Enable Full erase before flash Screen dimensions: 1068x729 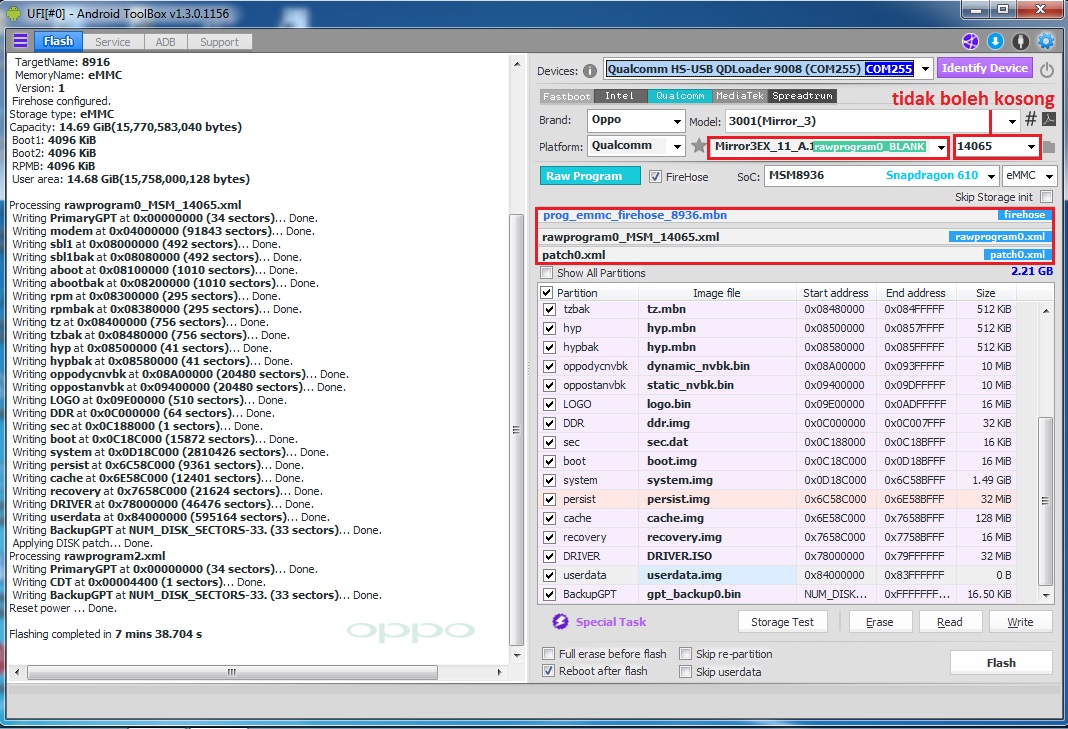(x=548, y=653)
